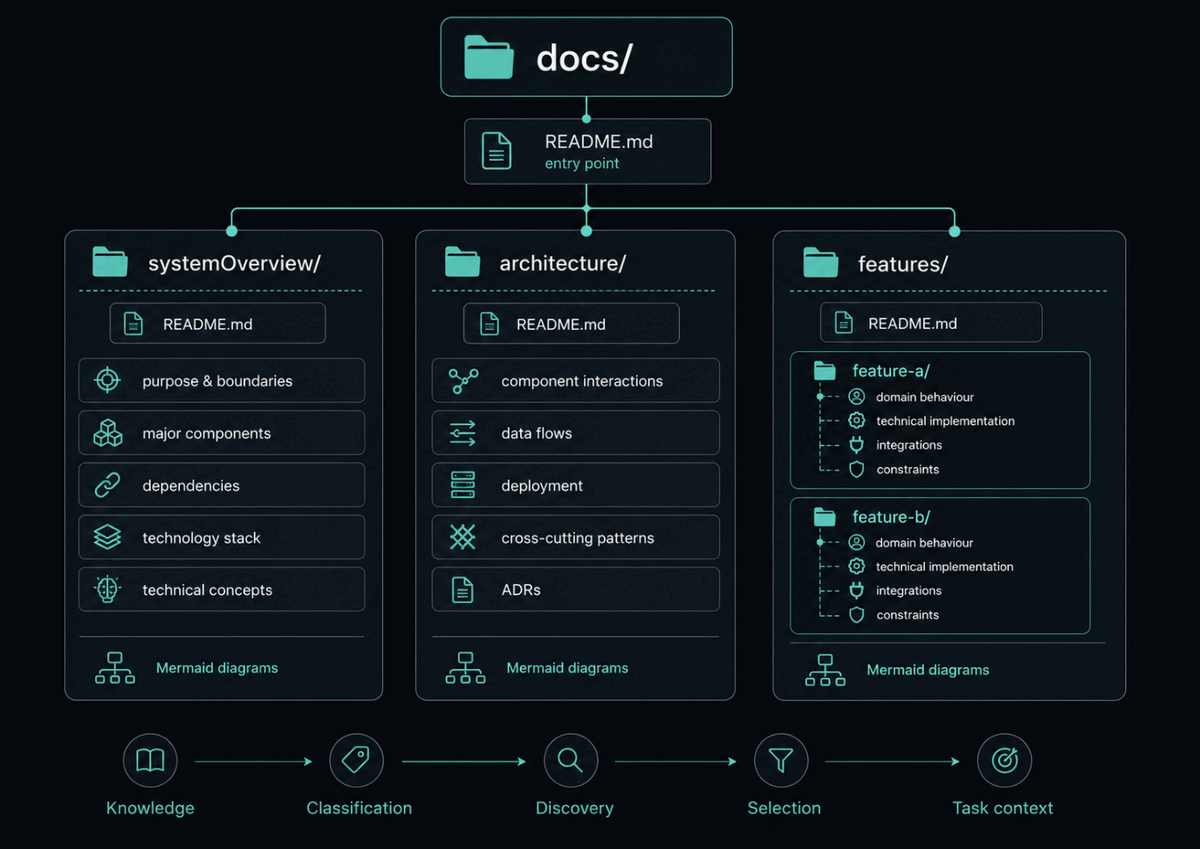Click feature-a constraints shield icon
Viewport: 1200px width, 849px height.
[856, 469]
